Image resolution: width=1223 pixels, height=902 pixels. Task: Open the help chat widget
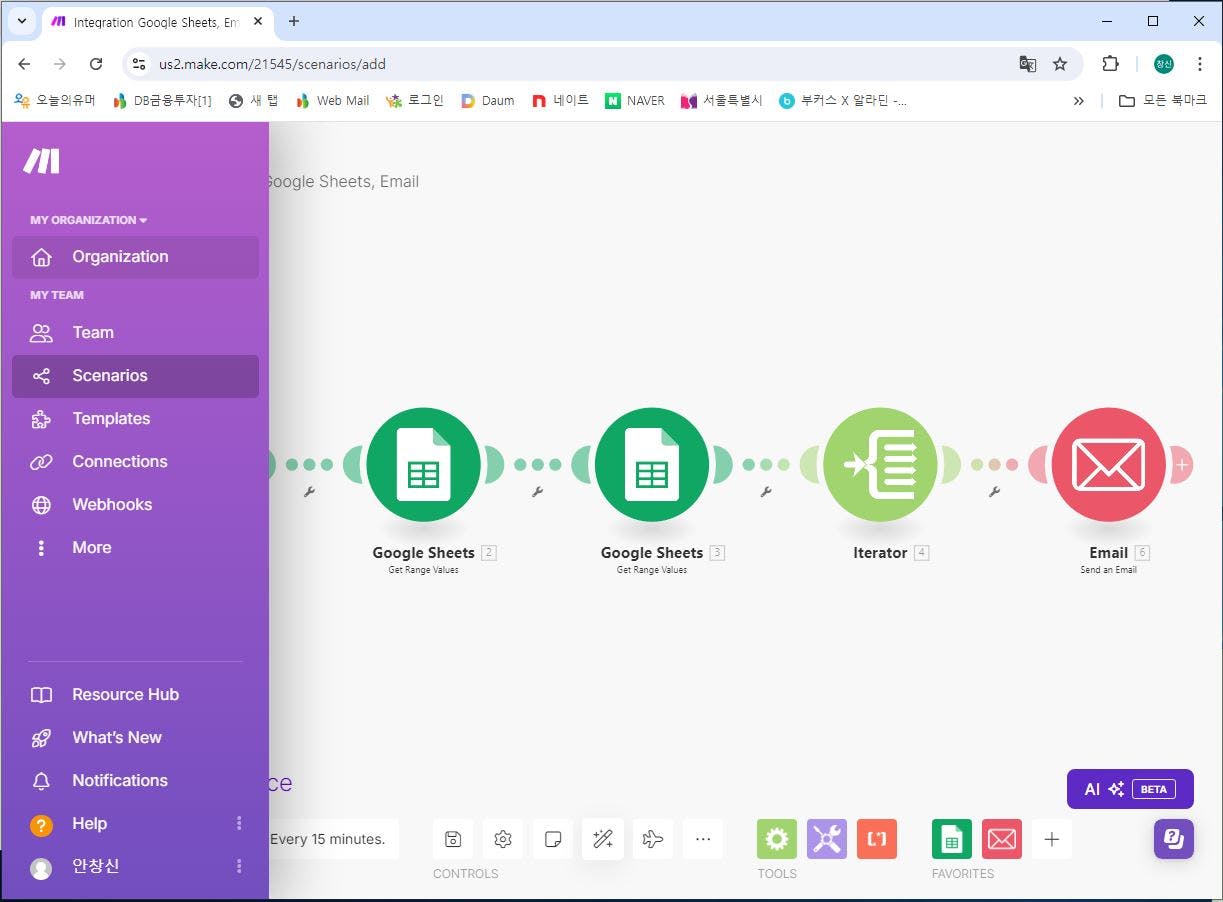[1174, 839]
